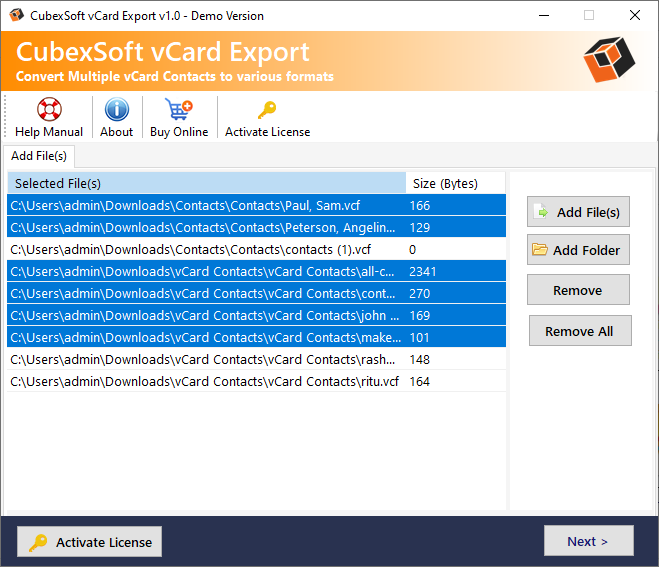Screen dimensions: 659x567
Task: Click the size value 101
Action: click(x=420, y=338)
